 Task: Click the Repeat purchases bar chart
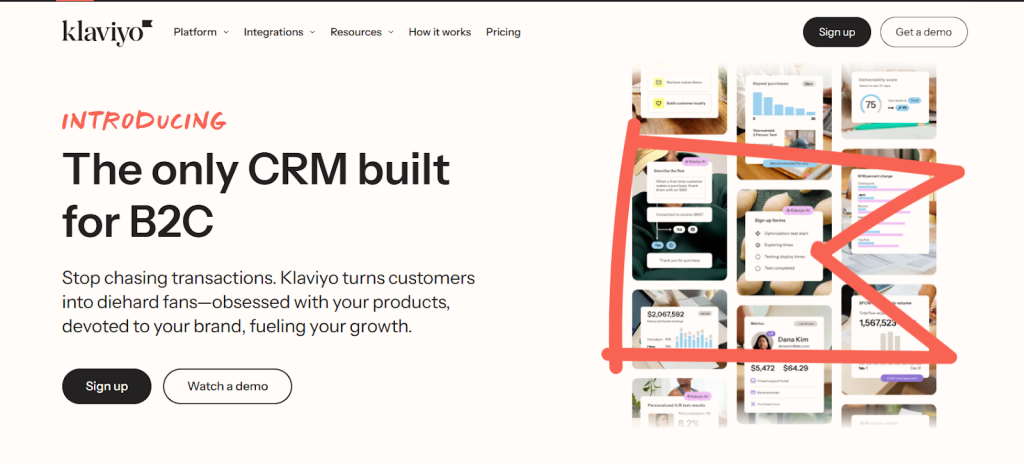(x=784, y=103)
